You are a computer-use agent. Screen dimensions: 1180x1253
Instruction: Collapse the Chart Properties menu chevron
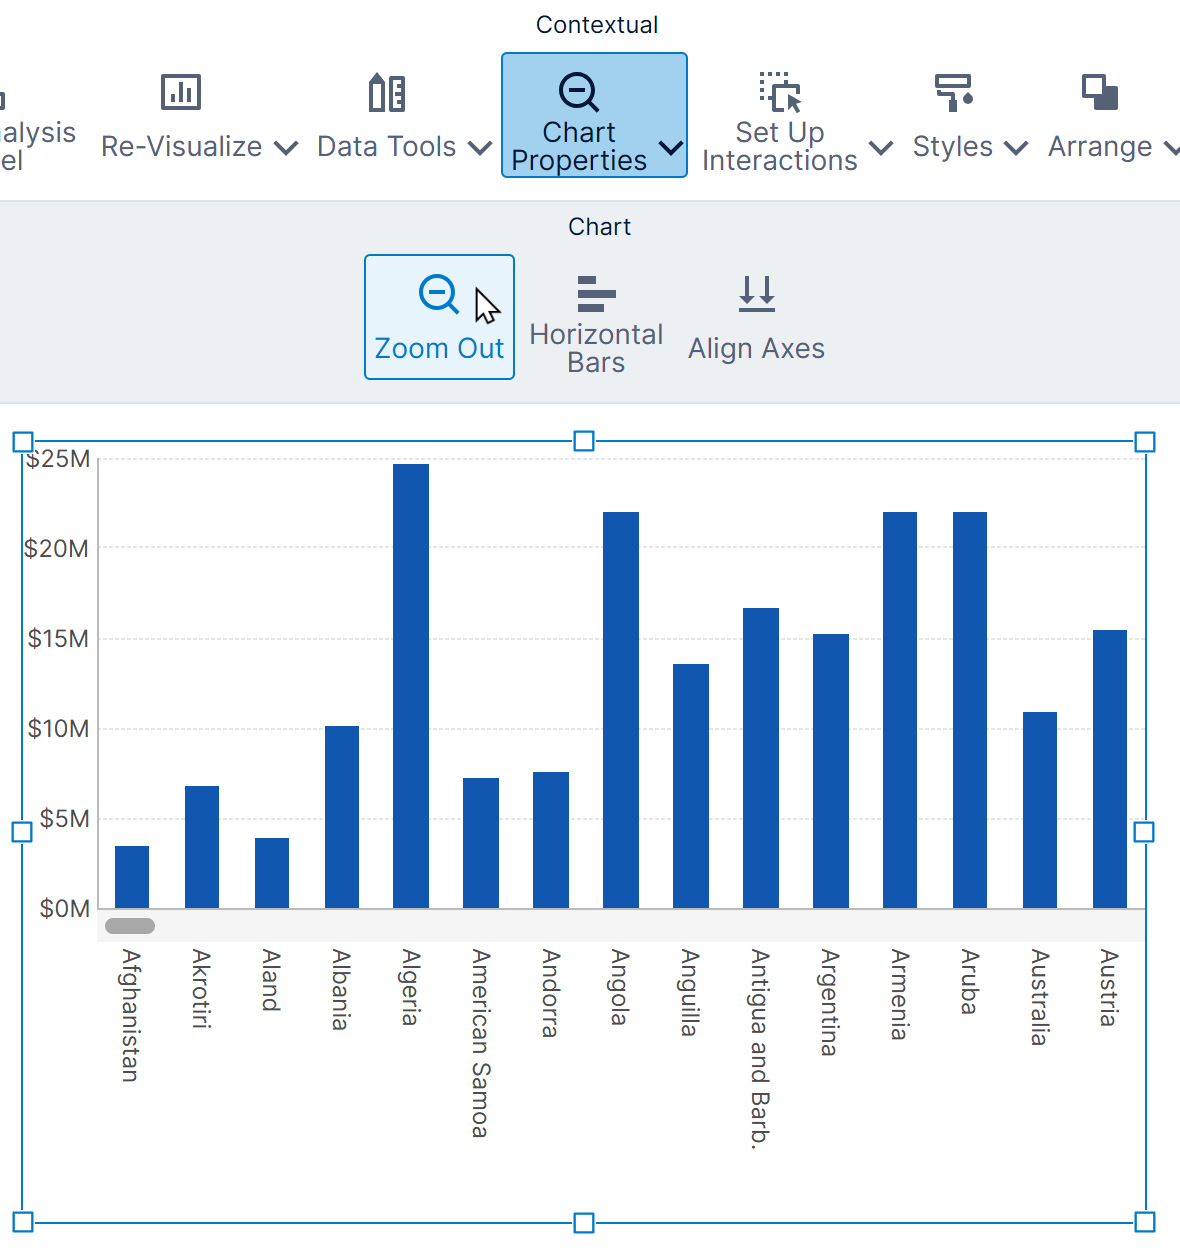(671, 148)
